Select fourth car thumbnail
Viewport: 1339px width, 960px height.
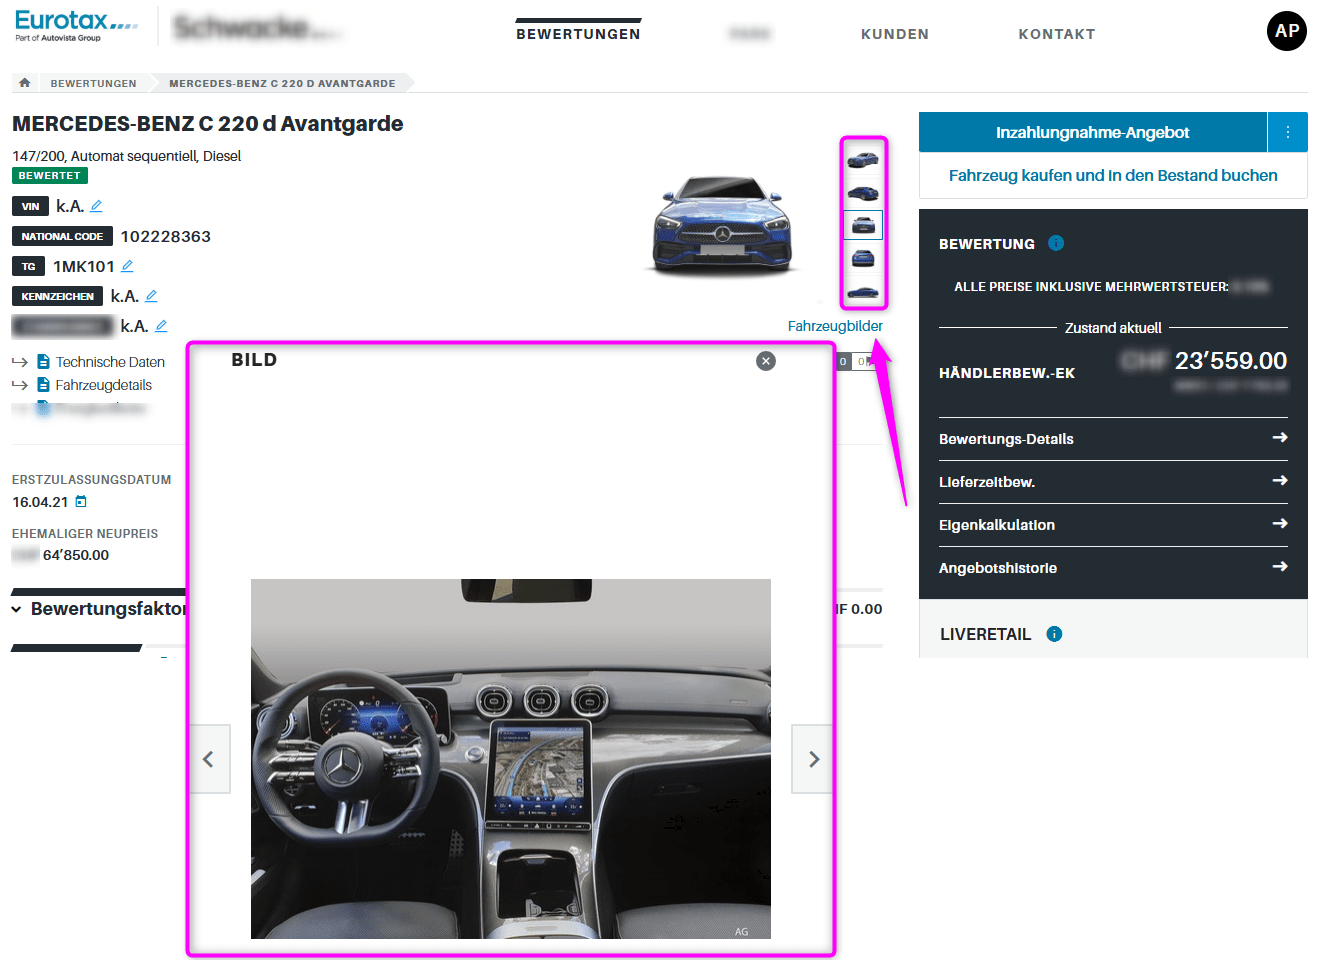pyautogui.click(x=863, y=258)
